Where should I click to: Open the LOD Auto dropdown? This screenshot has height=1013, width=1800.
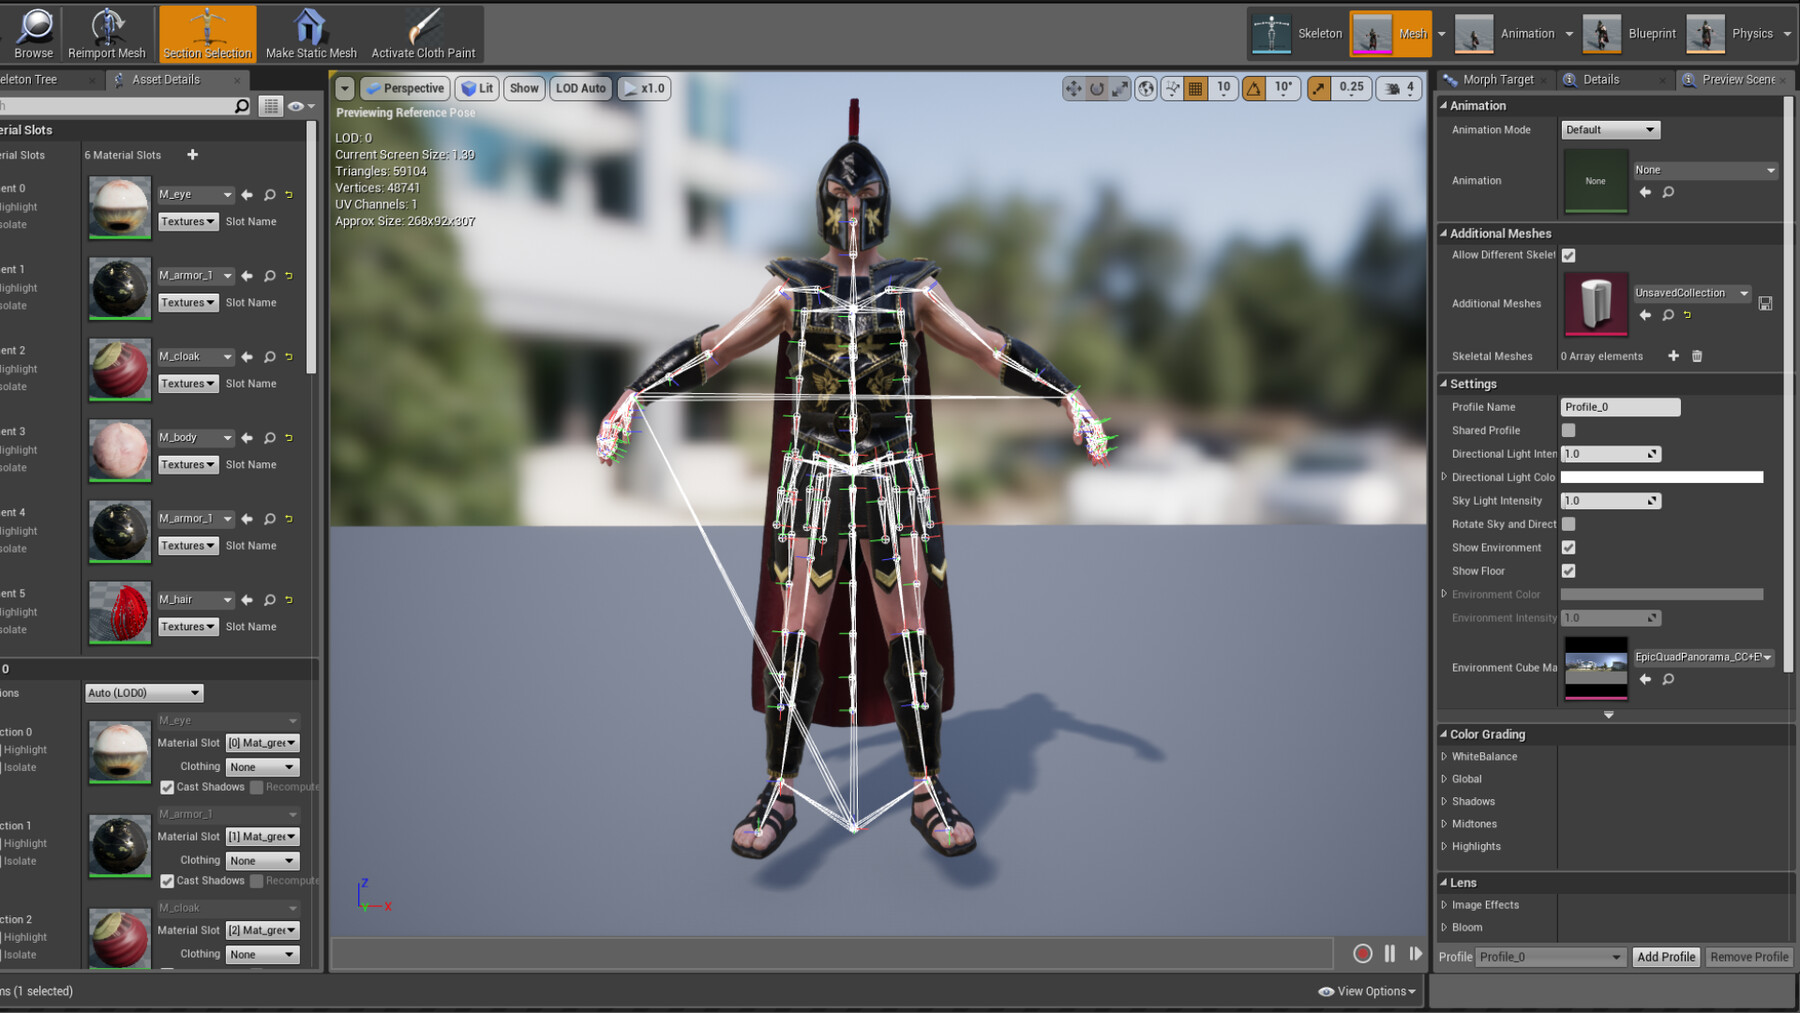(580, 88)
